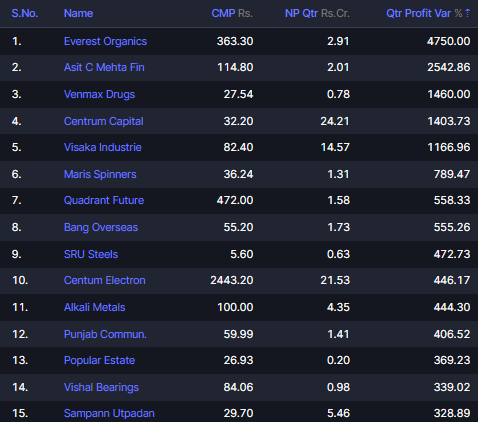Select profit variation value 328.89

tap(452, 413)
